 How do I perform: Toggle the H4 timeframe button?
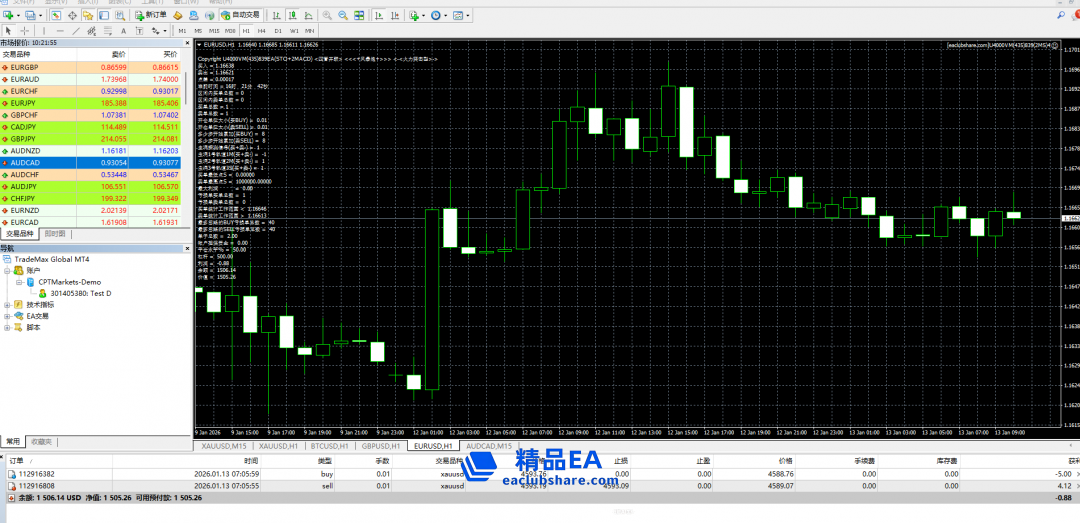[262, 31]
